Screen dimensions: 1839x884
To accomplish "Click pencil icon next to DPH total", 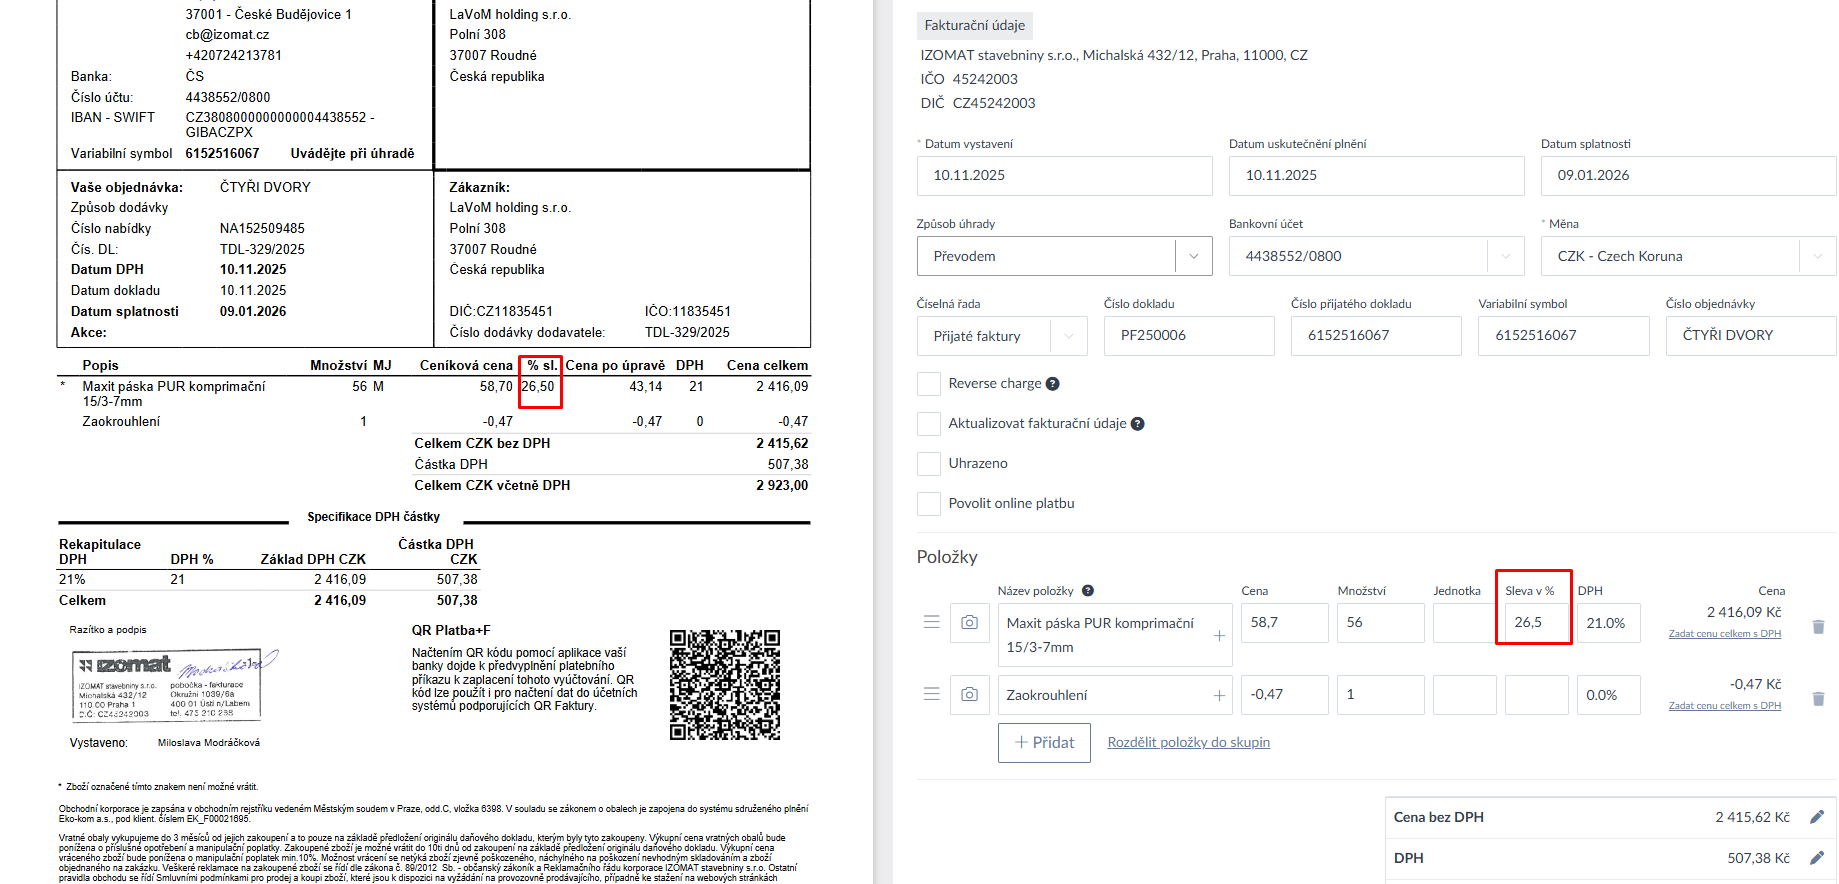I will click(x=1817, y=858).
